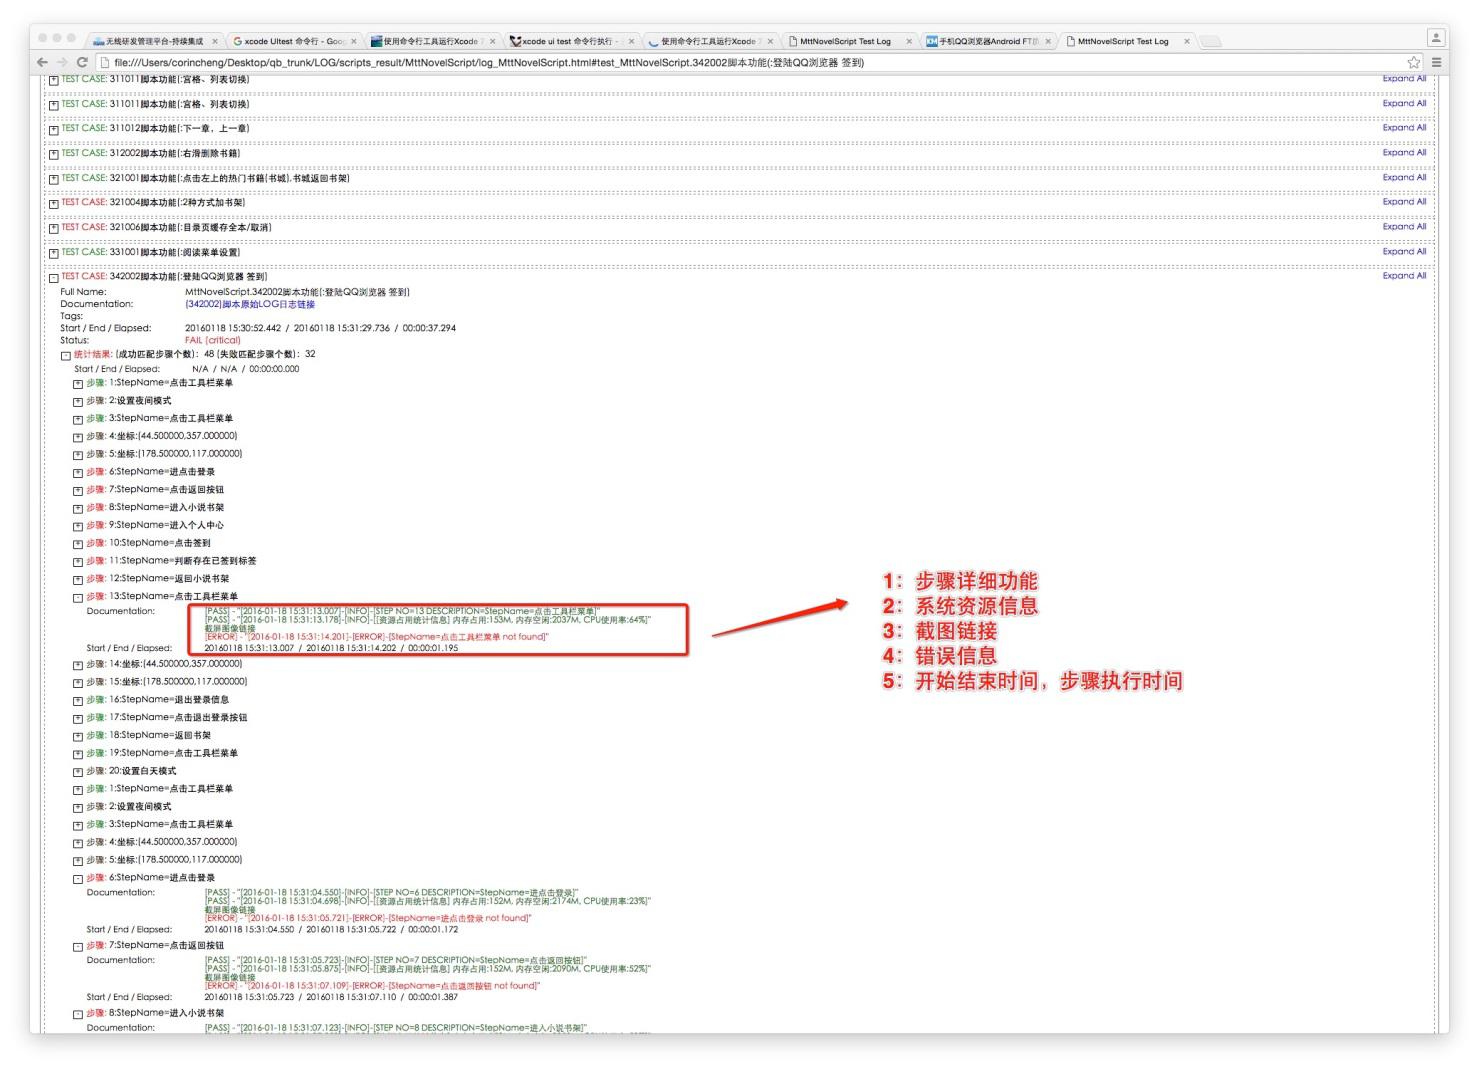Click the browser forward arrow

61,62
